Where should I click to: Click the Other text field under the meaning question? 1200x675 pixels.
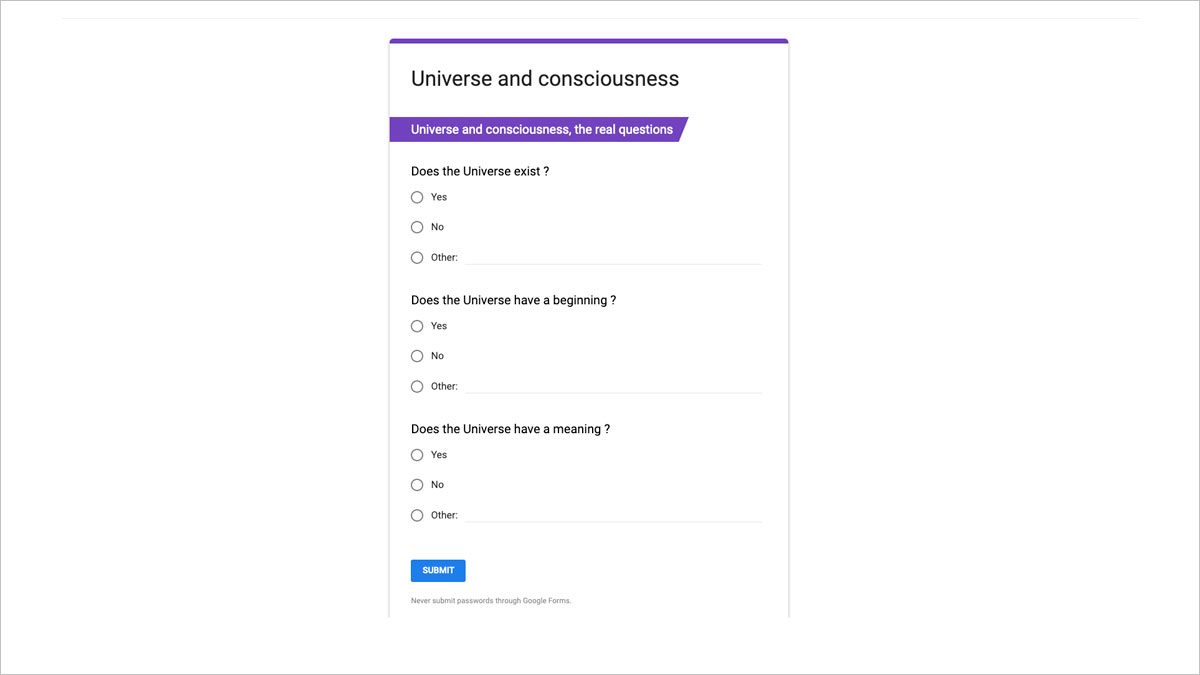point(613,516)
